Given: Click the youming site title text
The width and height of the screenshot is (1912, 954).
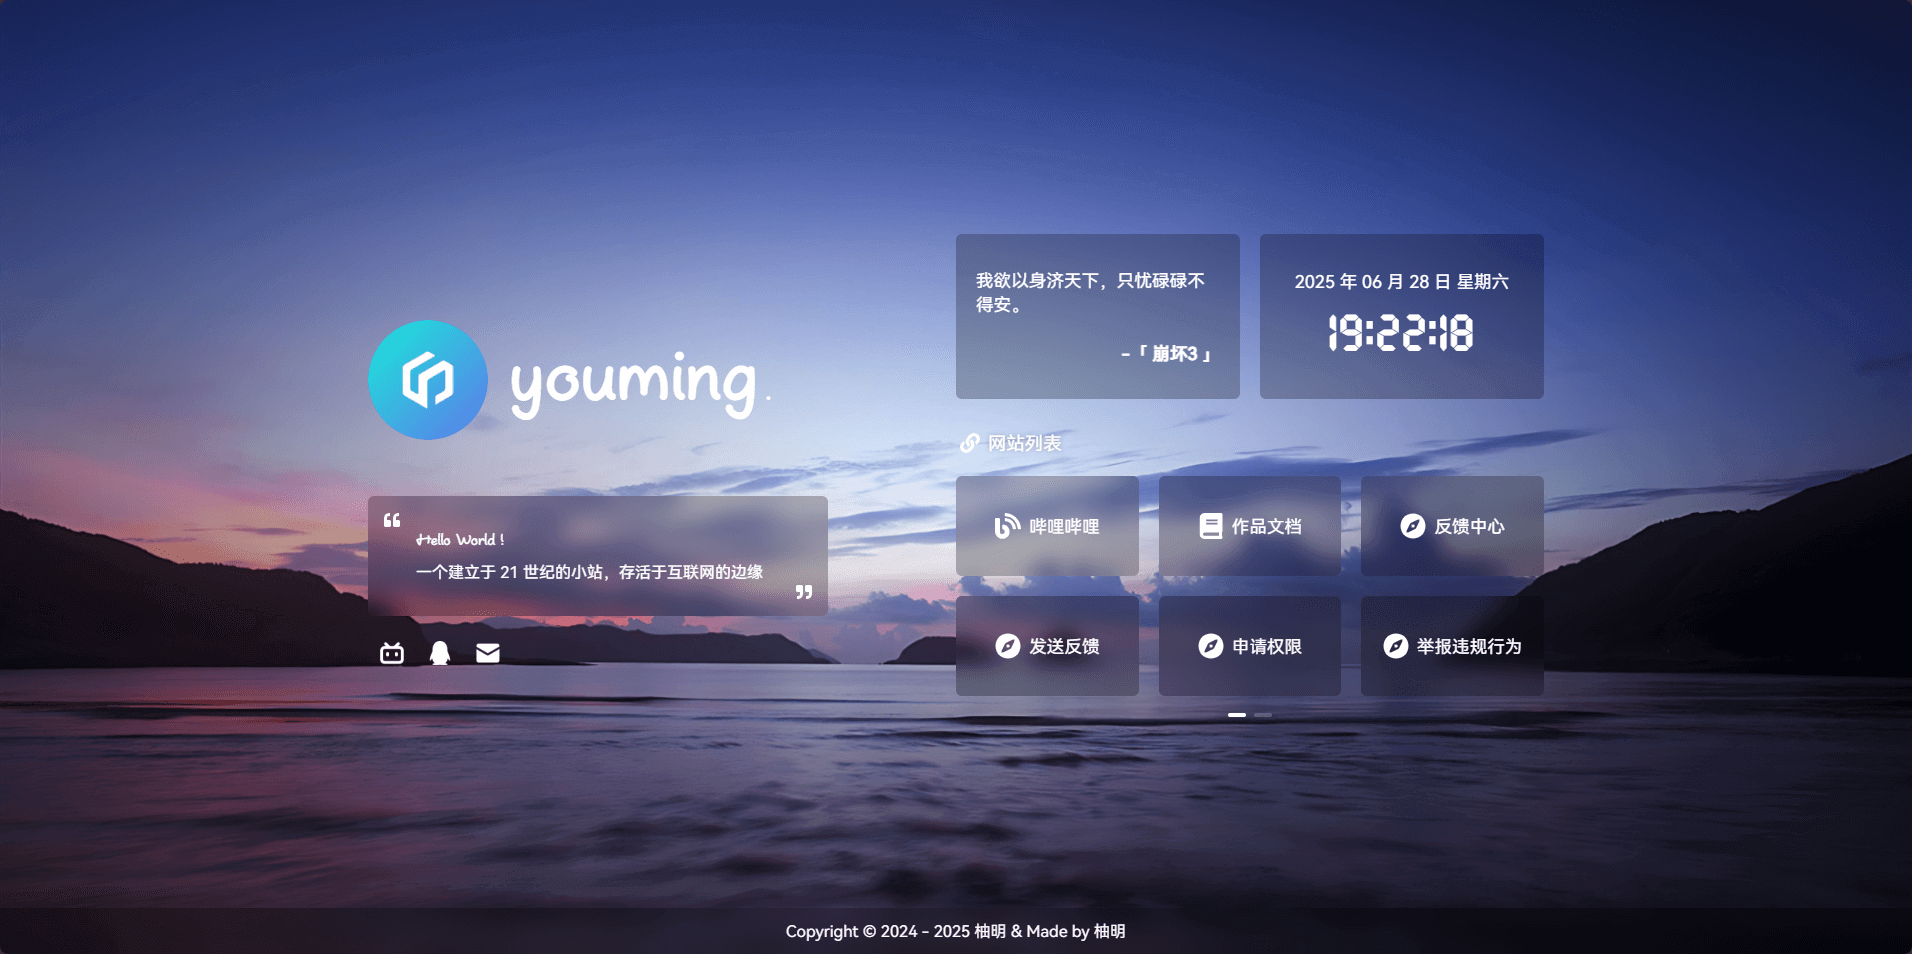Looking at the screenshot, I should (634, 382).
